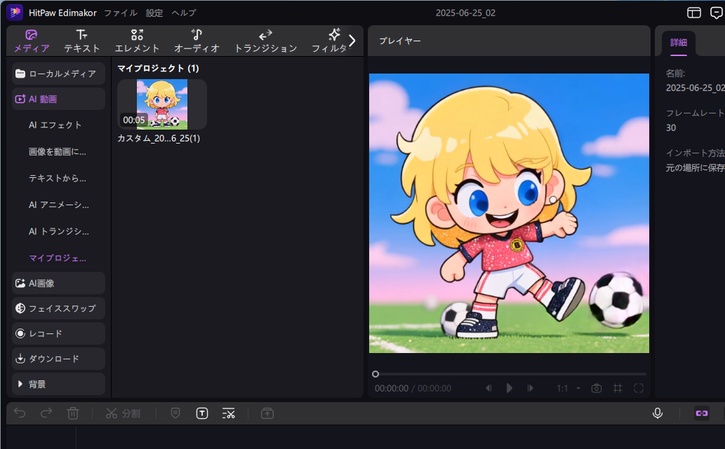This screenshot has width=725, height=449.
Task: Click the マイプロジェクト (1) heading
Action: point(158,68)
